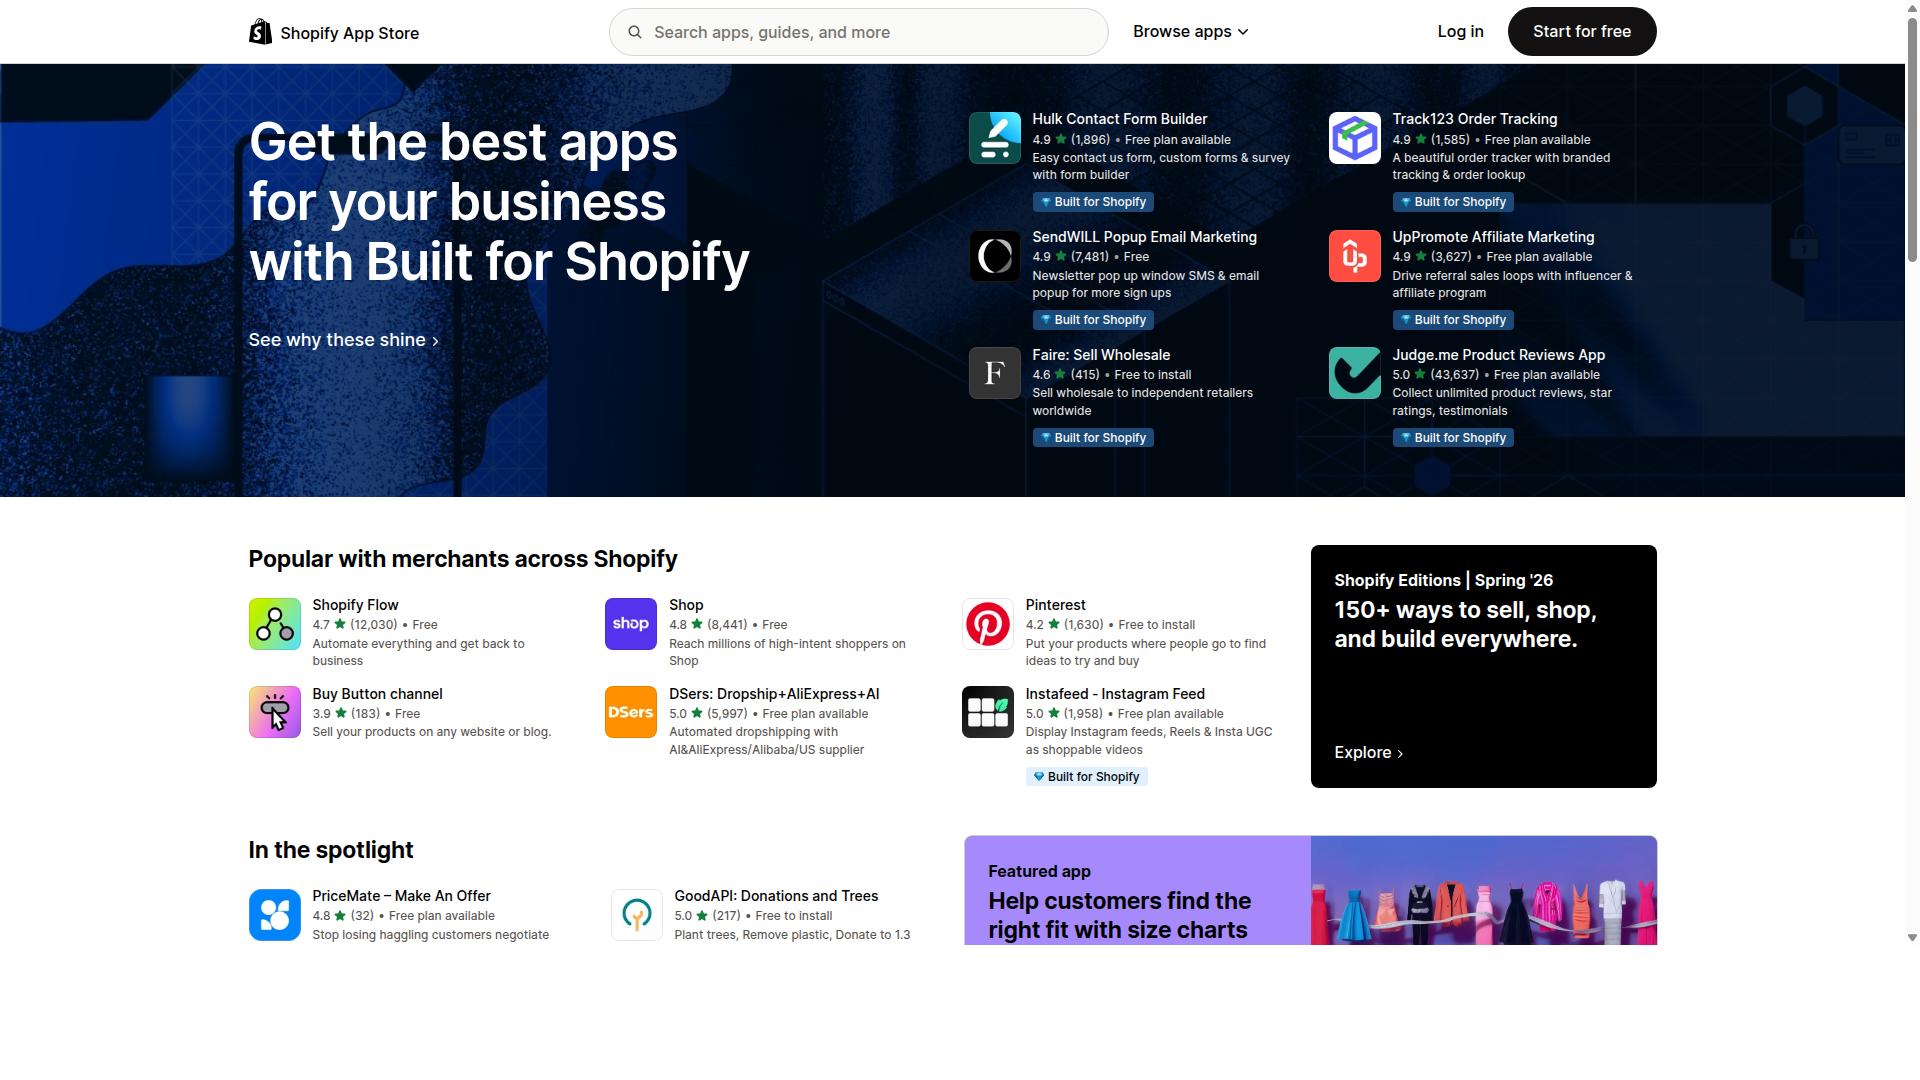1920x1080 pixels.
Task: Open PriceMate – Make An Offer title
Action: pos(401,896)
